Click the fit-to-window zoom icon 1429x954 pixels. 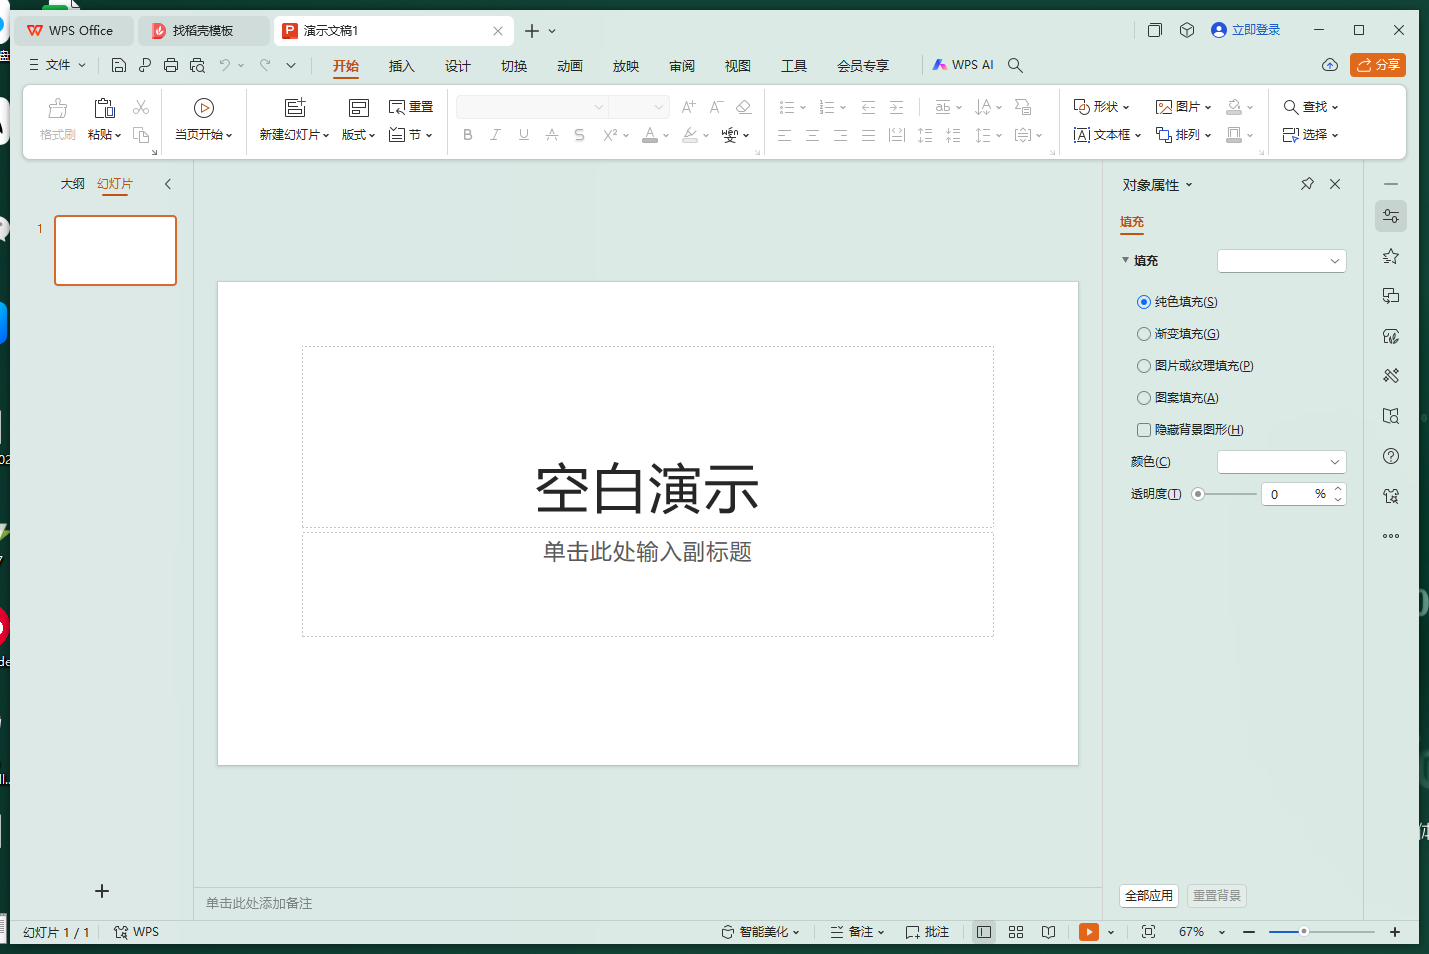pos(1148,932)
